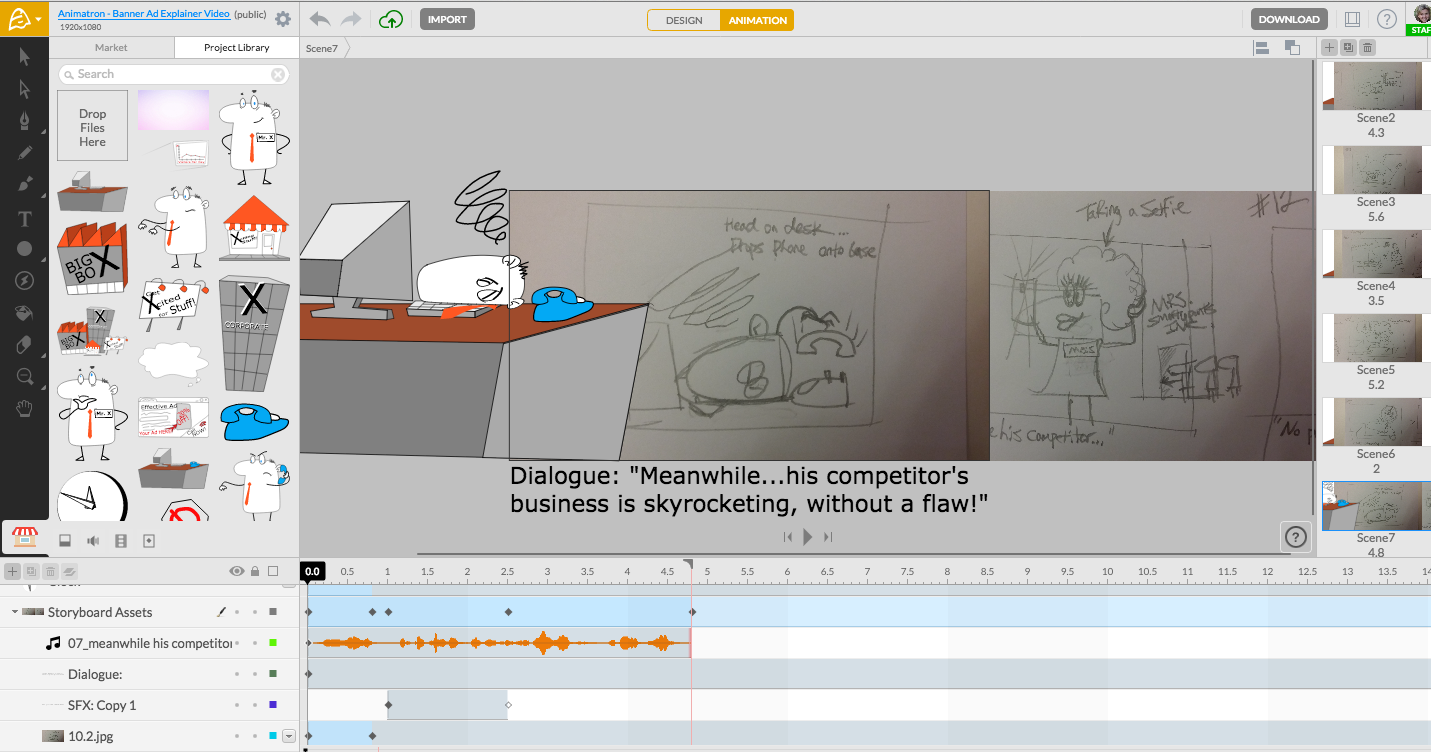Add a new layer in timeline

[12, 571]
